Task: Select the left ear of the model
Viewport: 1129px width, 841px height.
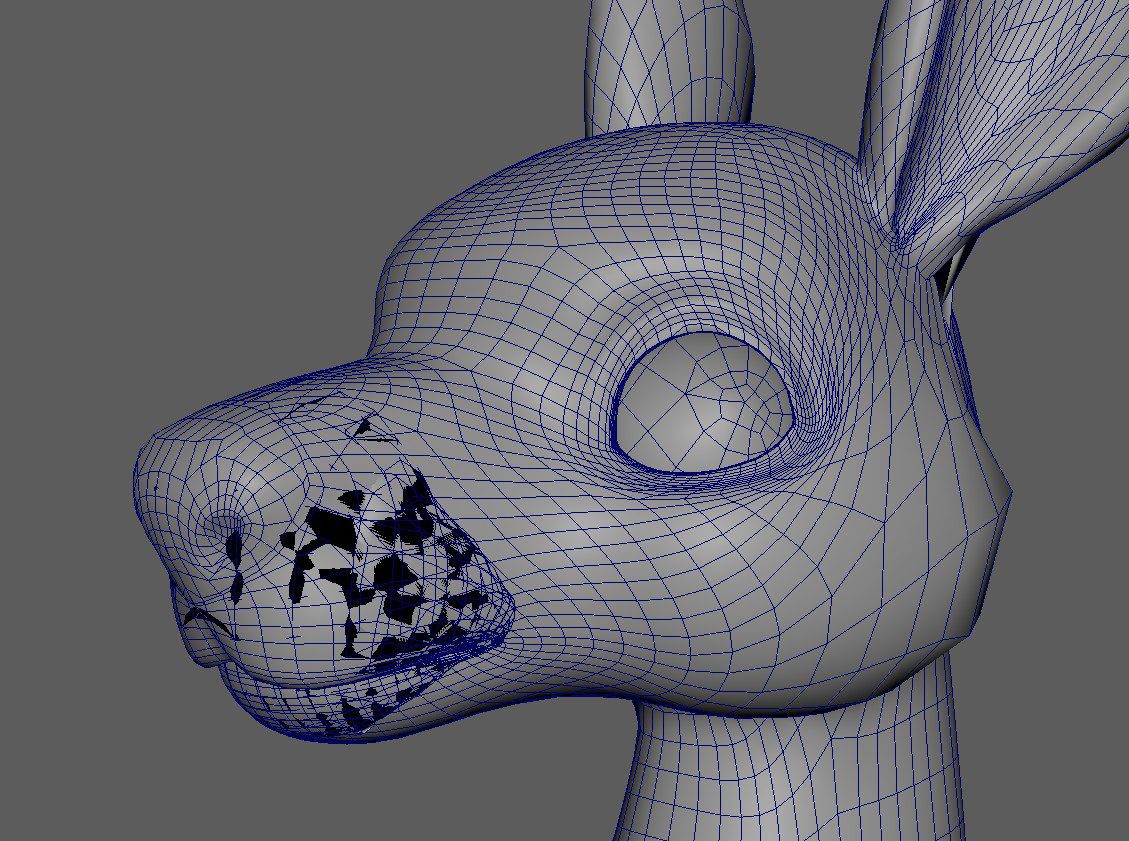Action: (660, 60)
